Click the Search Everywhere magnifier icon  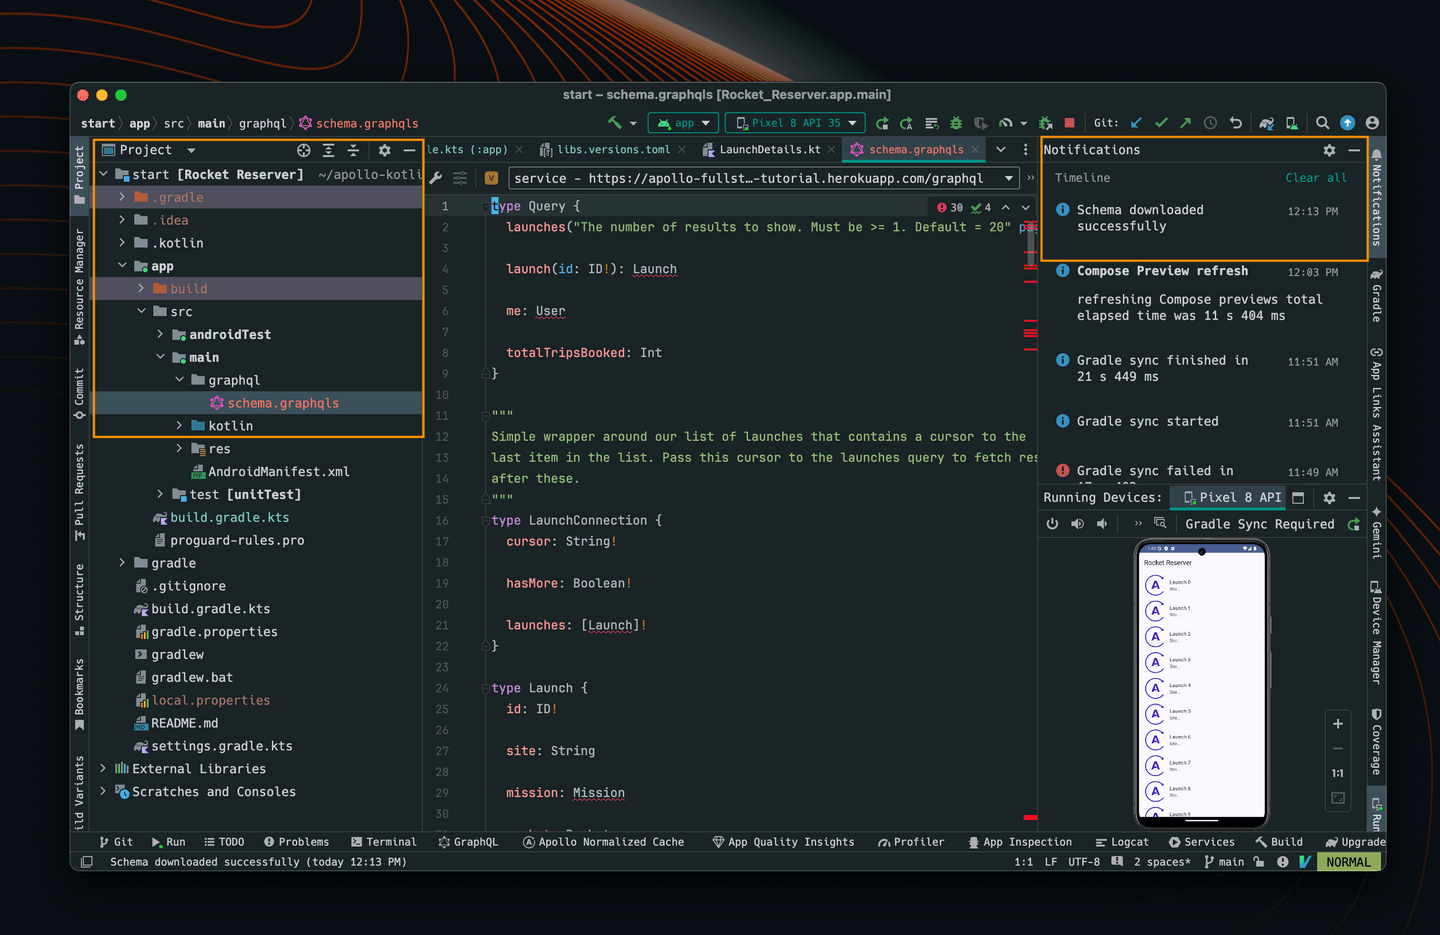coord(1322,123)
